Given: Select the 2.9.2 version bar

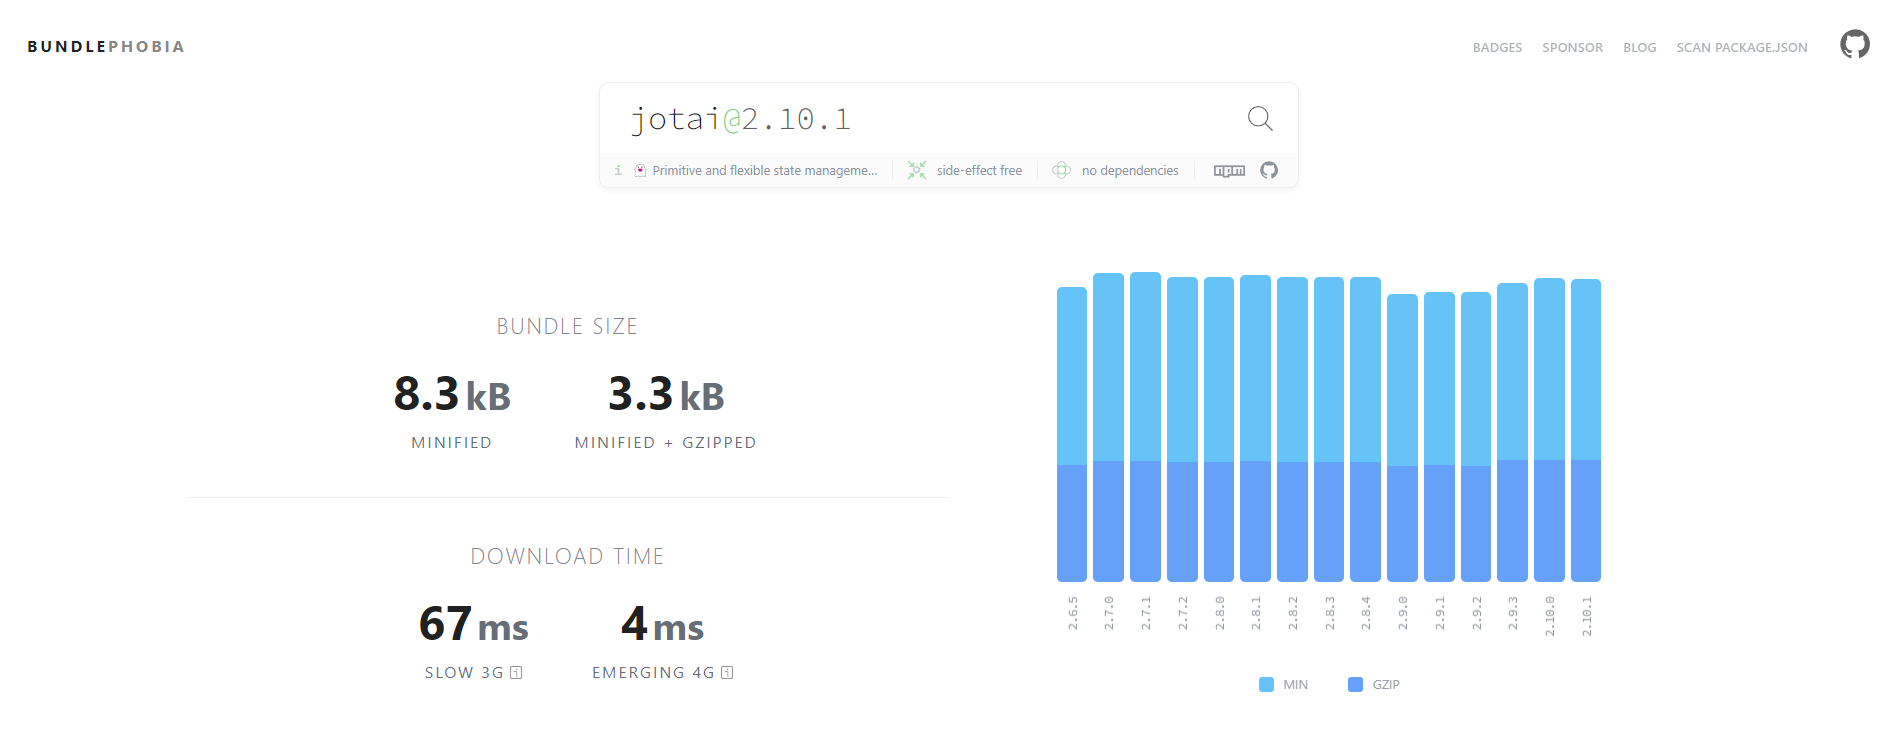Looking at the screenshot, I should pyautogui.click(x=1476, y=437).
